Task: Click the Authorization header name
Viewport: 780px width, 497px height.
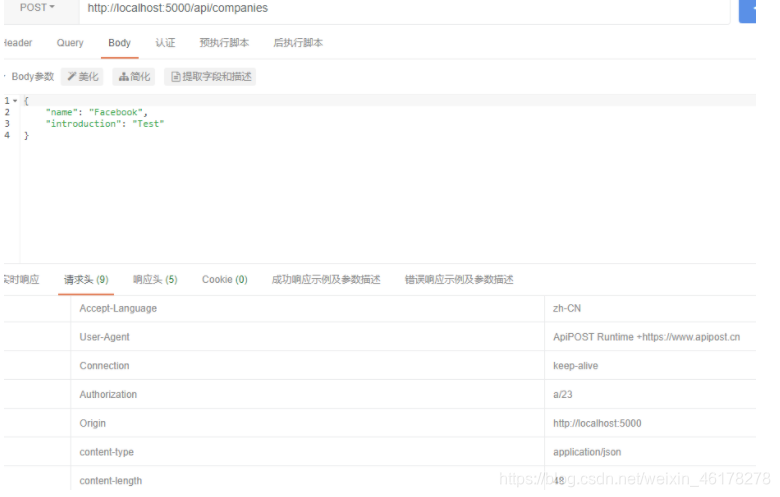Action: (x=108, y=395)
